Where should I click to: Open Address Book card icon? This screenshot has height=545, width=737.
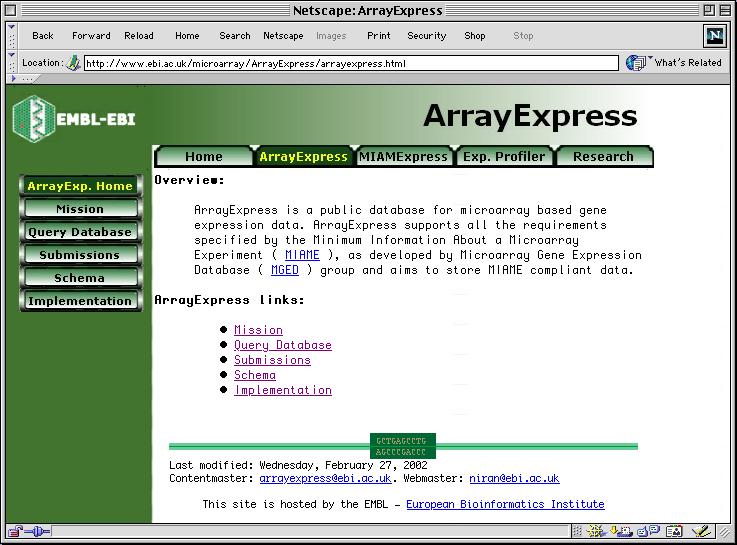tap(674, 531)
